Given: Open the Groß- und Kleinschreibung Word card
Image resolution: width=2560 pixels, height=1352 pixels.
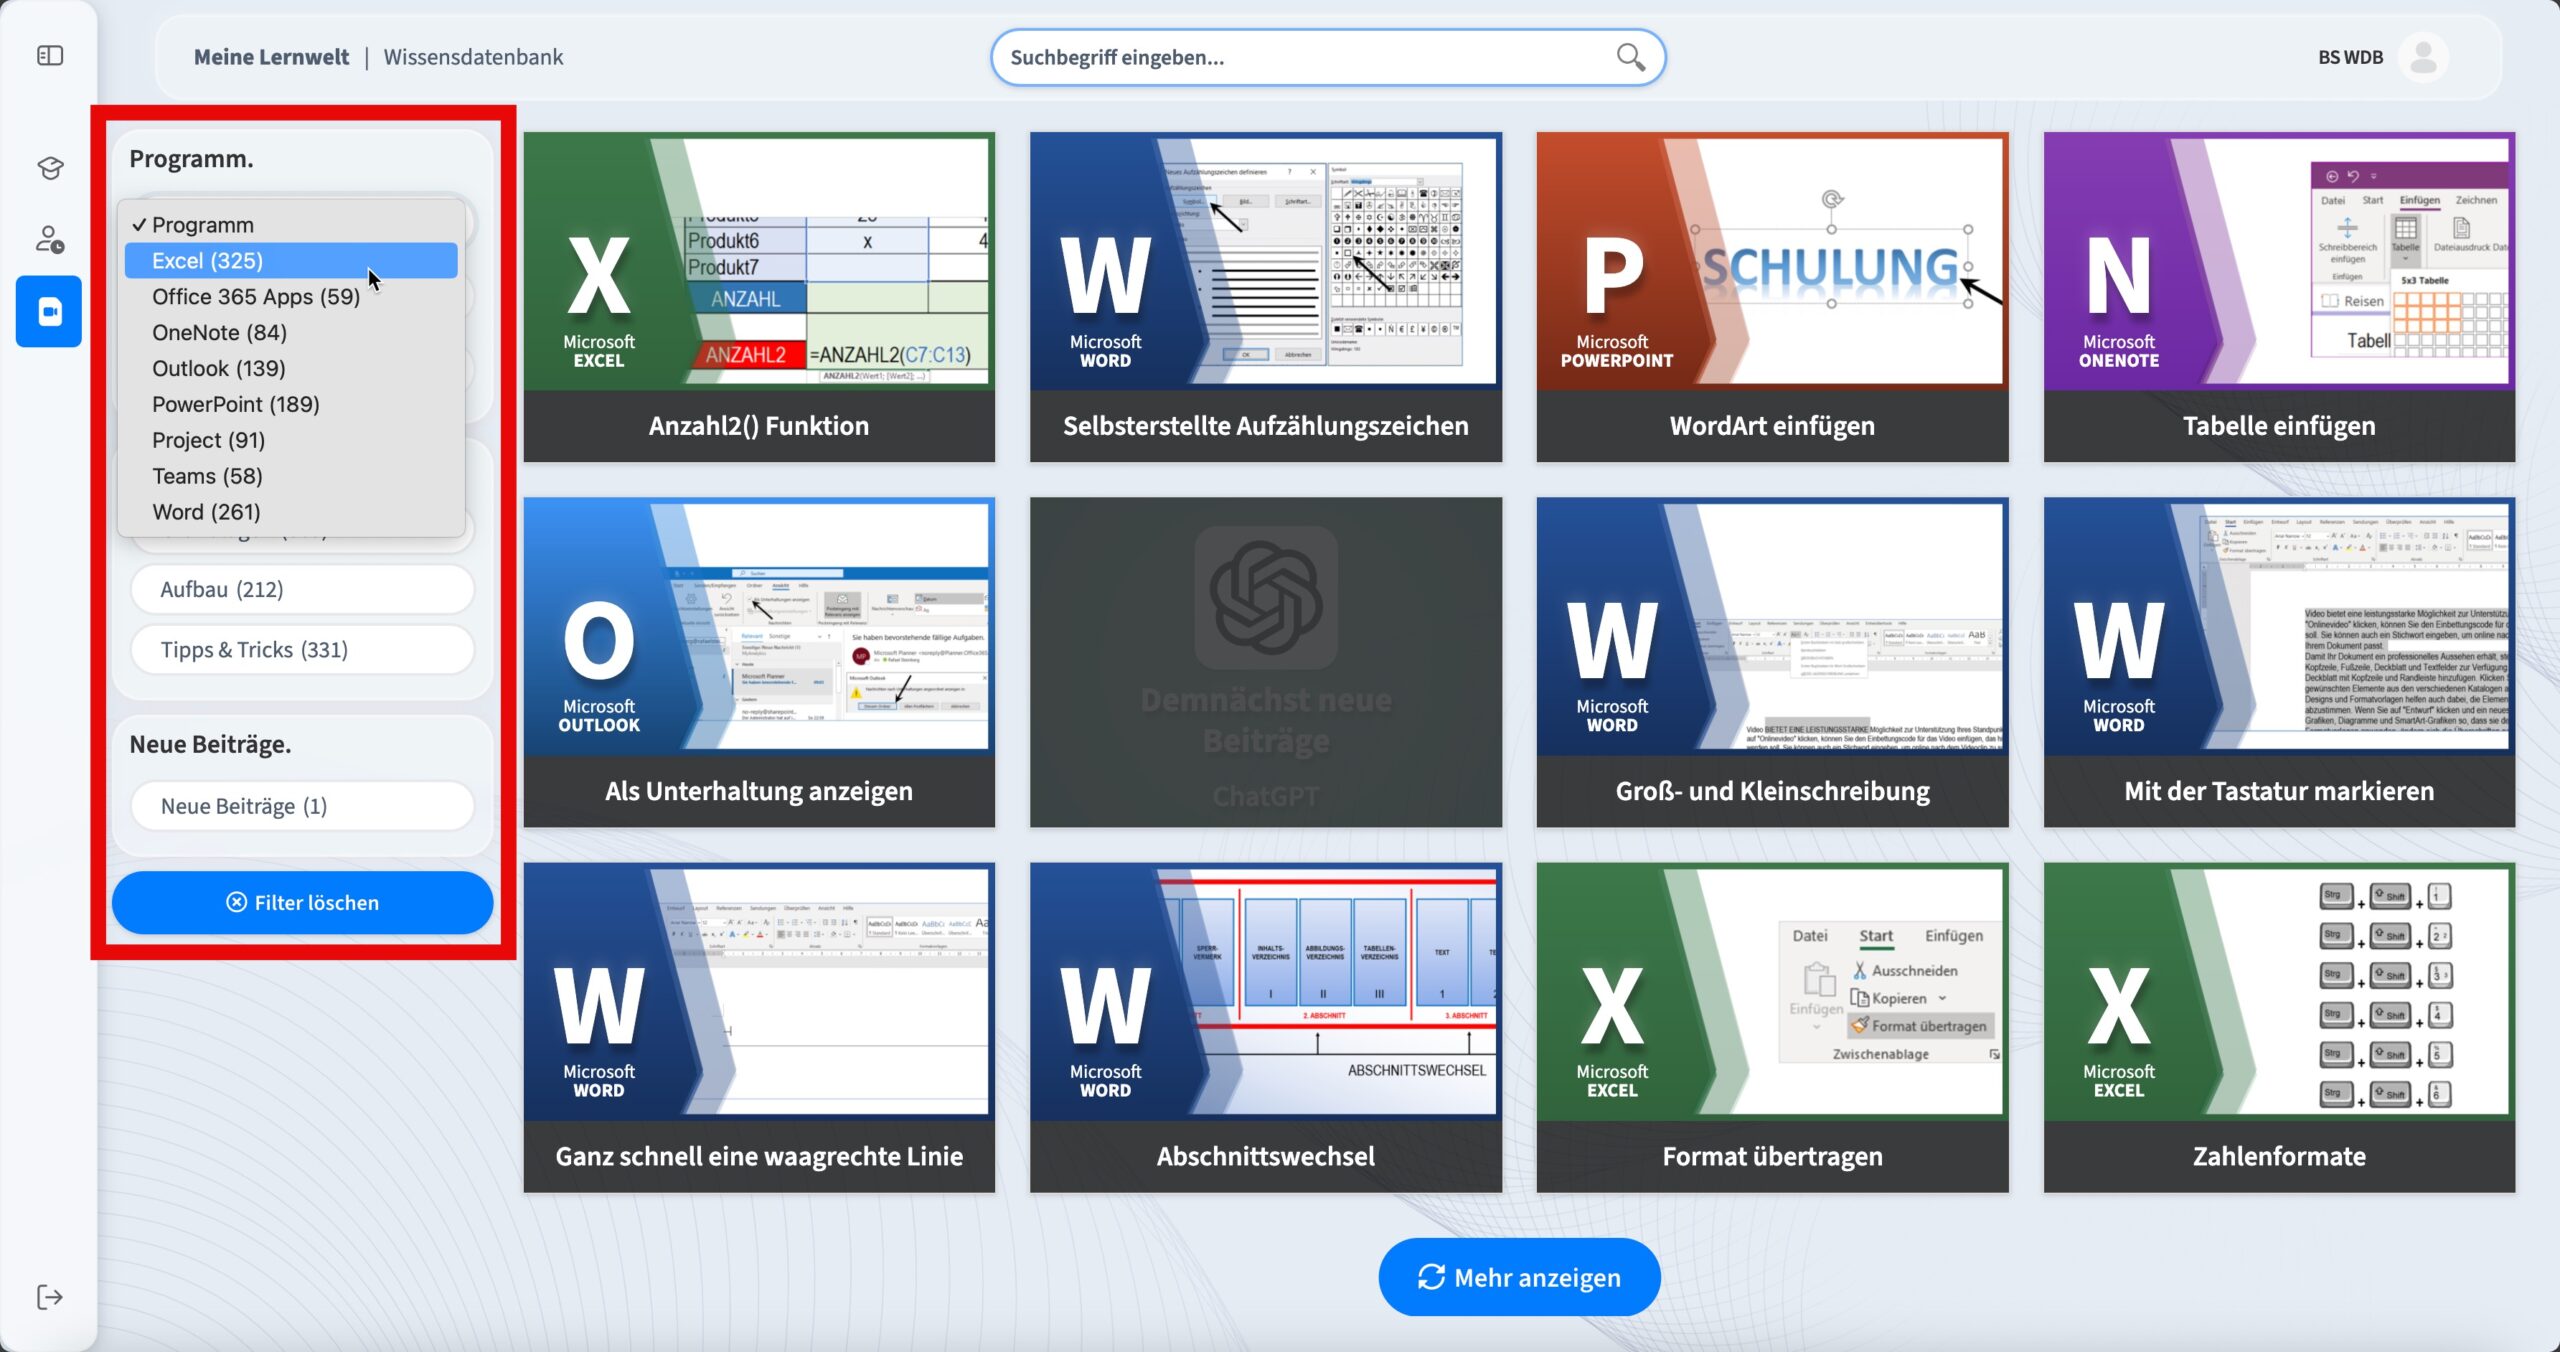Looking at the screenshot, I should 1772,662.
